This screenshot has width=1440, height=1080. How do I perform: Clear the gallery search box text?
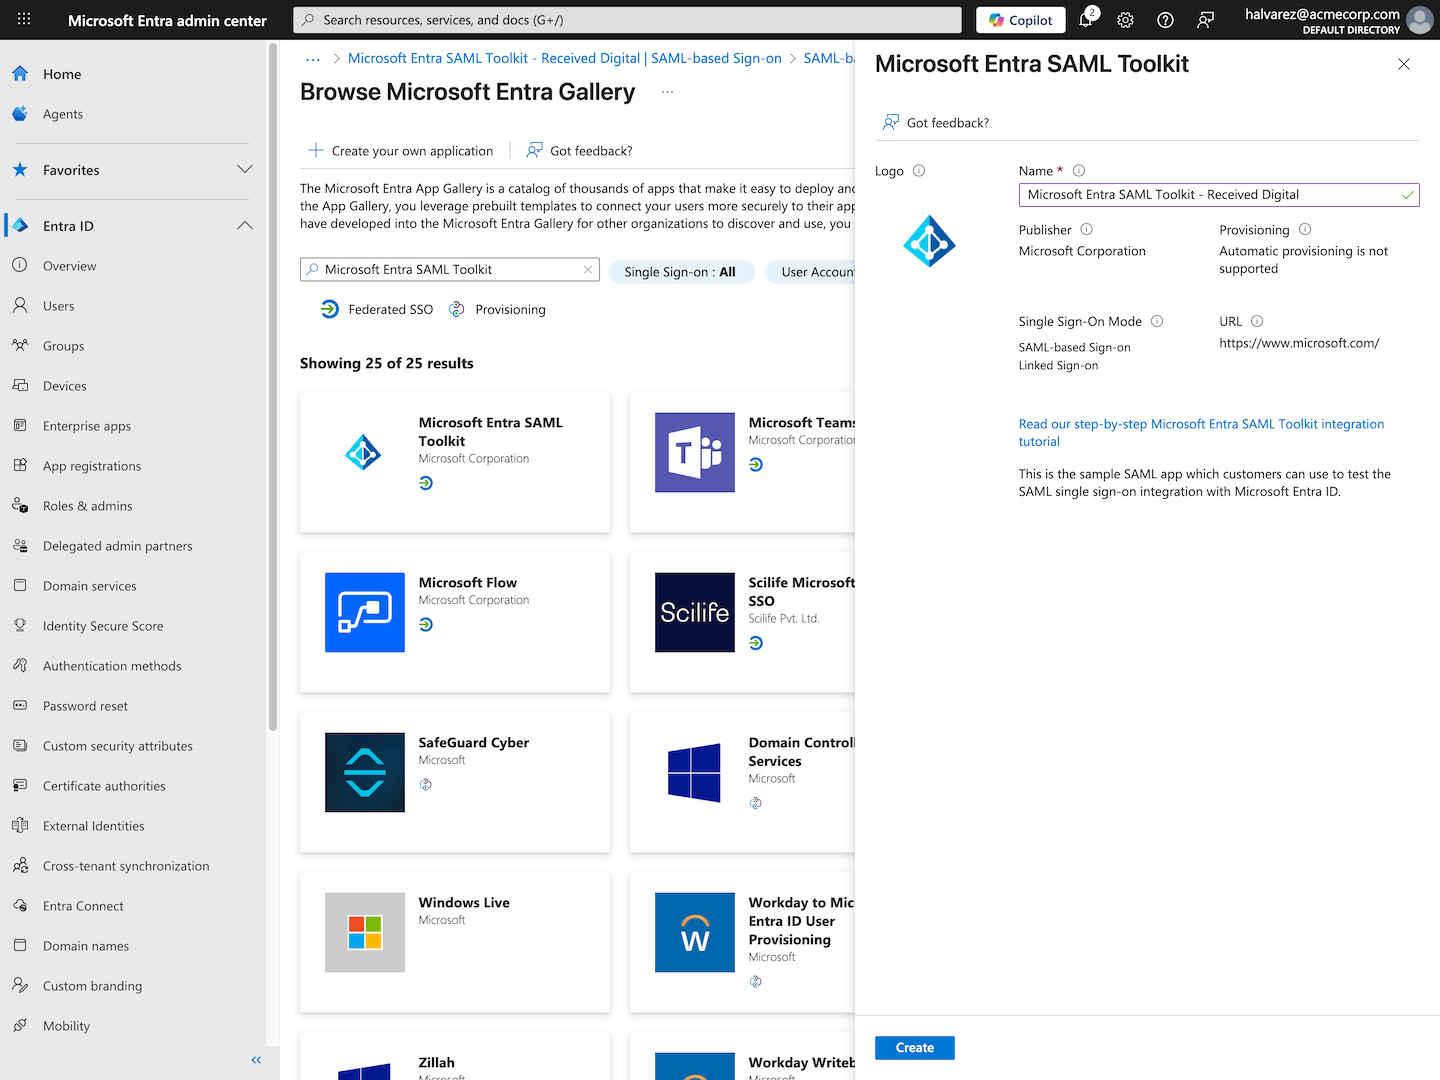tap(588, 270)
